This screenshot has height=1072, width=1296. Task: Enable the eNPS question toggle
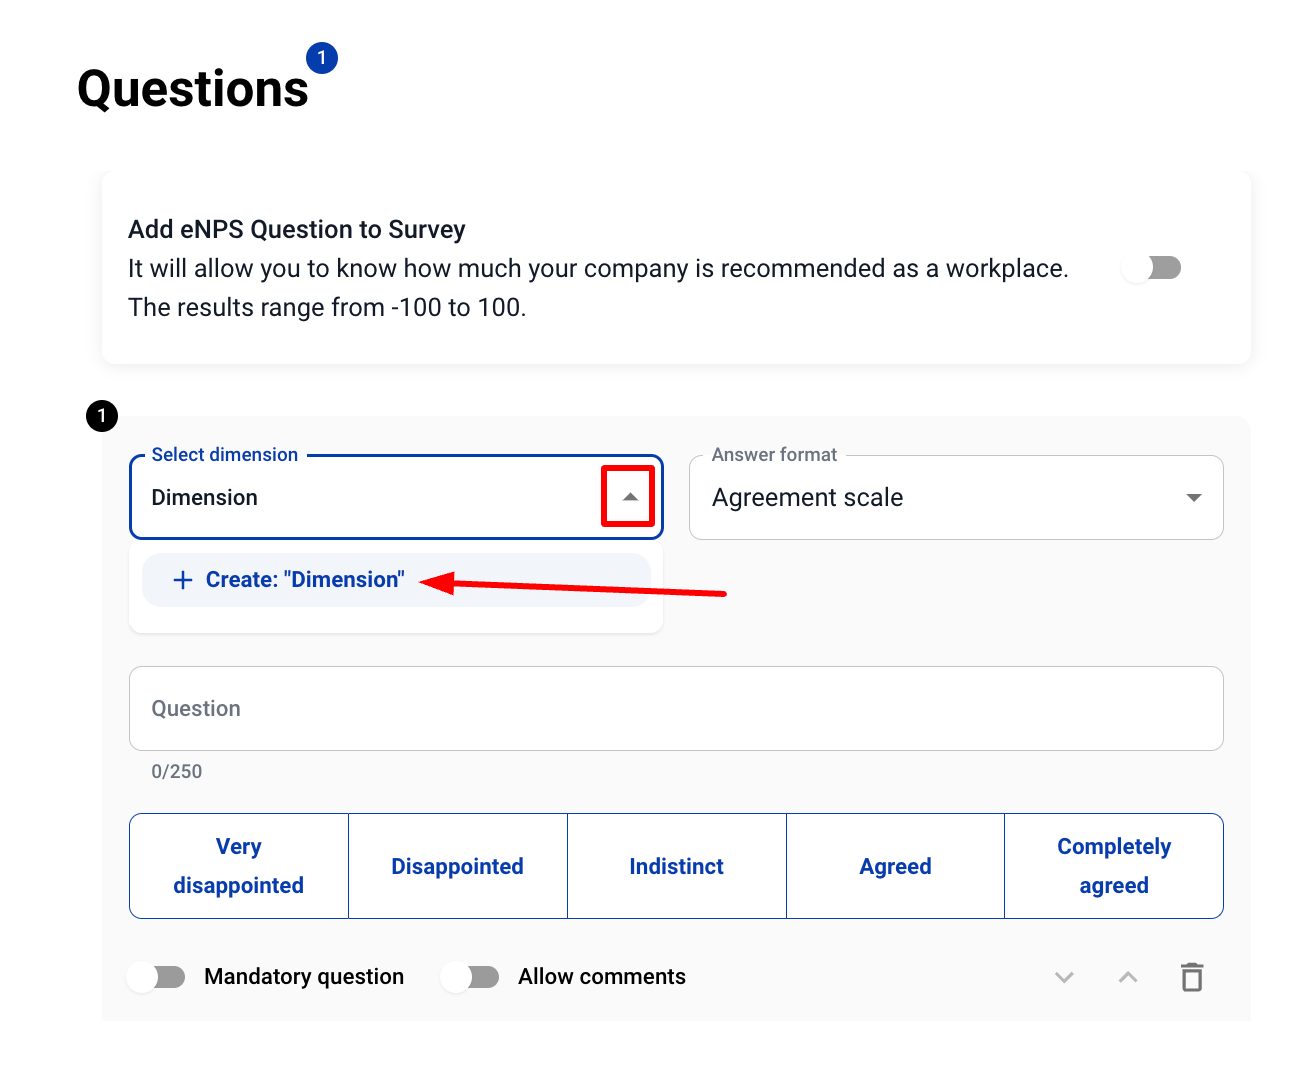click(x=1151, y=268)
